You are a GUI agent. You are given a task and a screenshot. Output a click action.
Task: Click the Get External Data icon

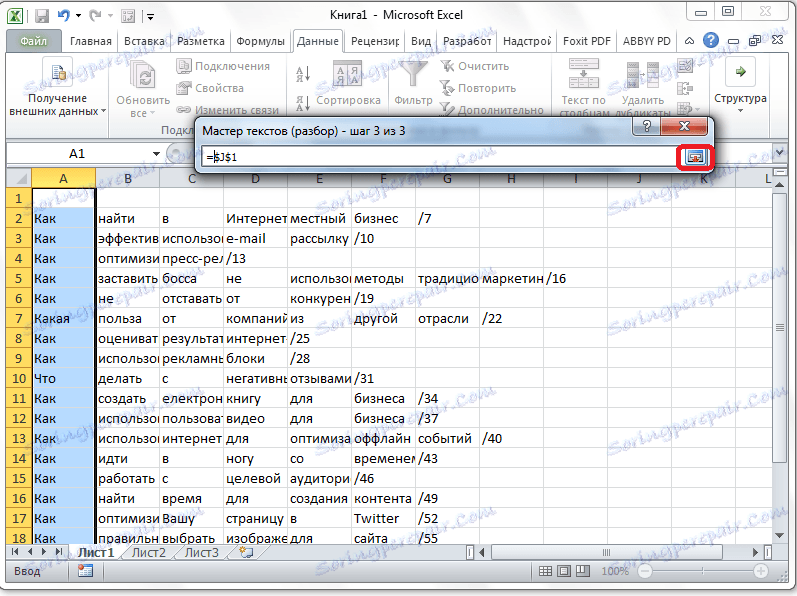pyautogui.click(x=57, y=74)
